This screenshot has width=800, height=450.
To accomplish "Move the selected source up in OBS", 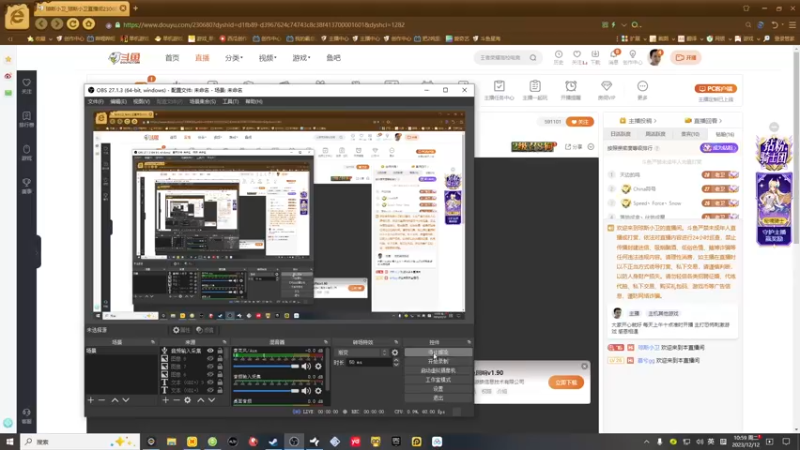I will click(201, 401).
